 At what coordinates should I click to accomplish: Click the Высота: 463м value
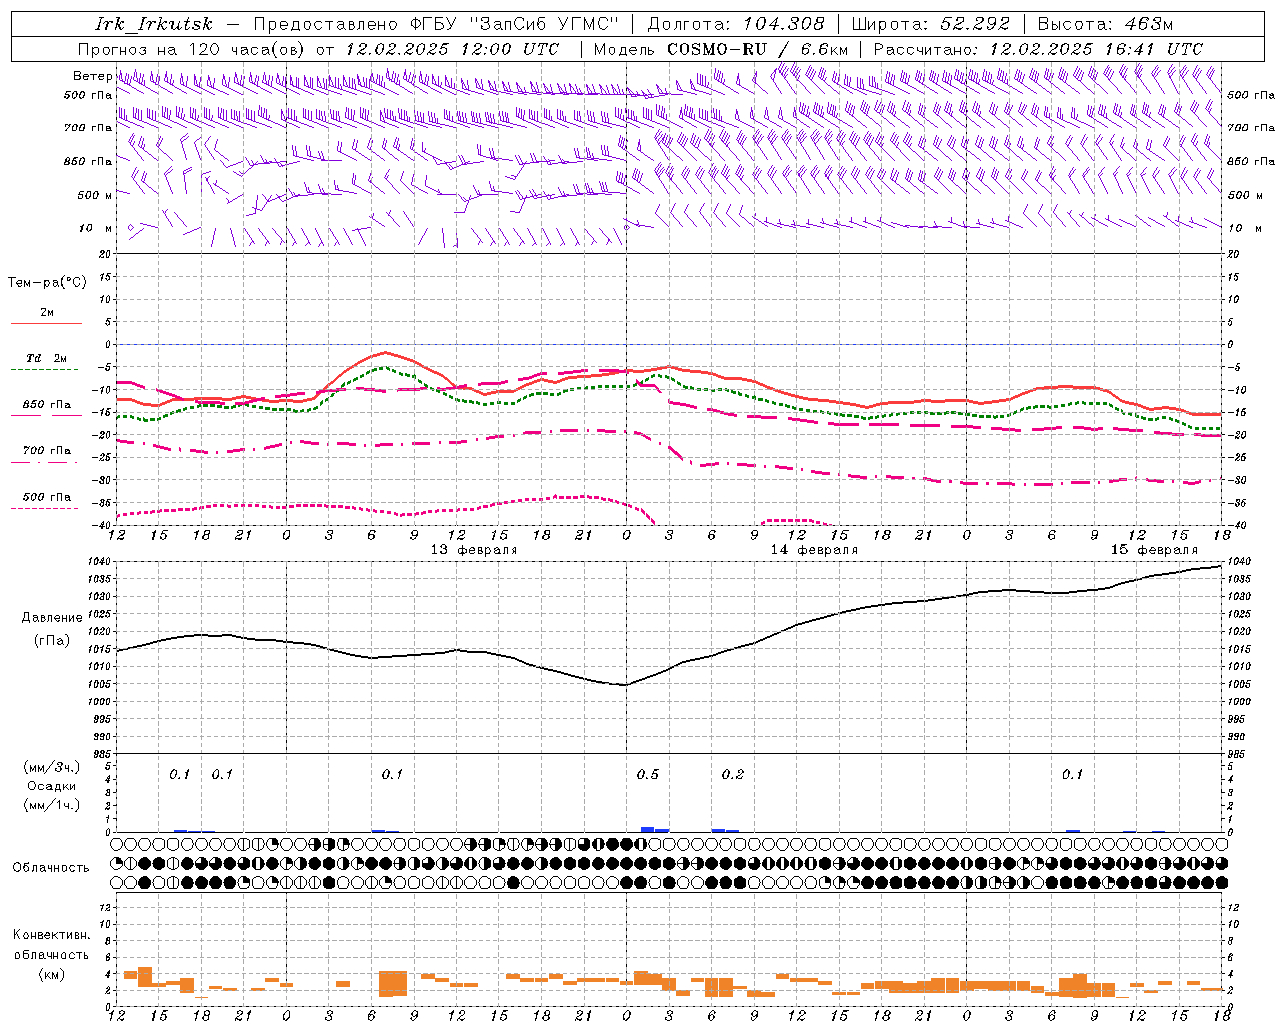click(x=1105, y=24)
